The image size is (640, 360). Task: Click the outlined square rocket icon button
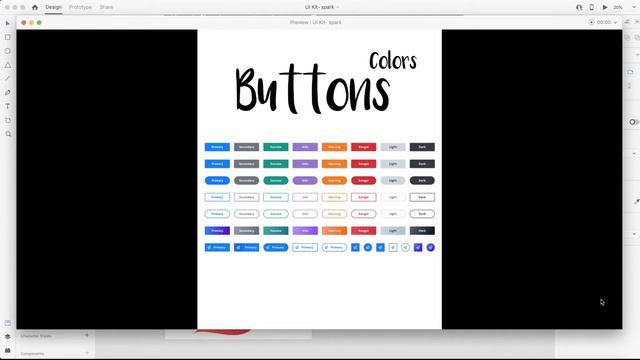[393, 247]
